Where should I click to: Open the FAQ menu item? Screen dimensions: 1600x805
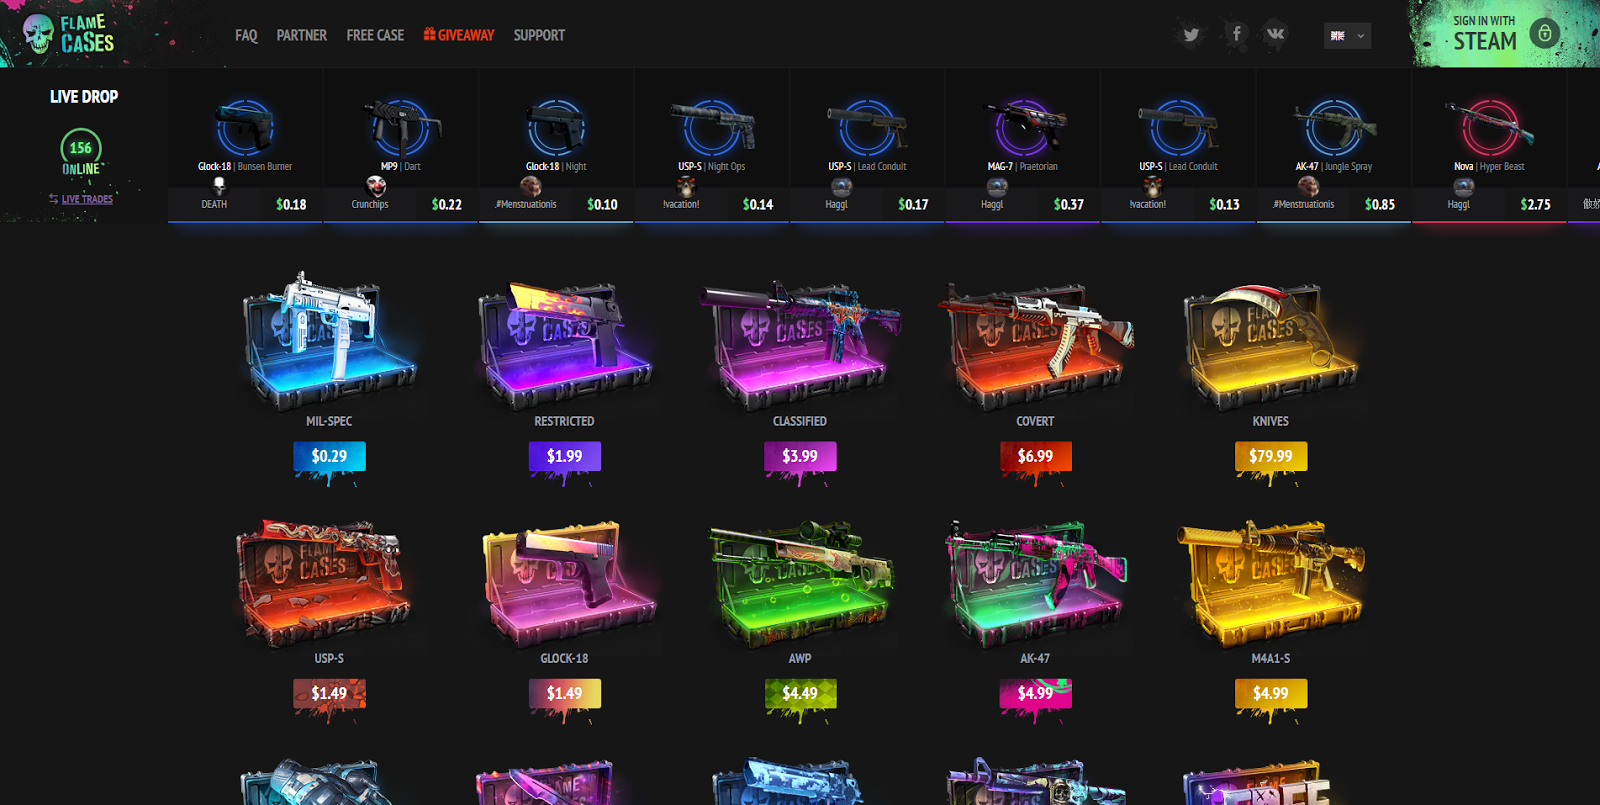(246, 35)
